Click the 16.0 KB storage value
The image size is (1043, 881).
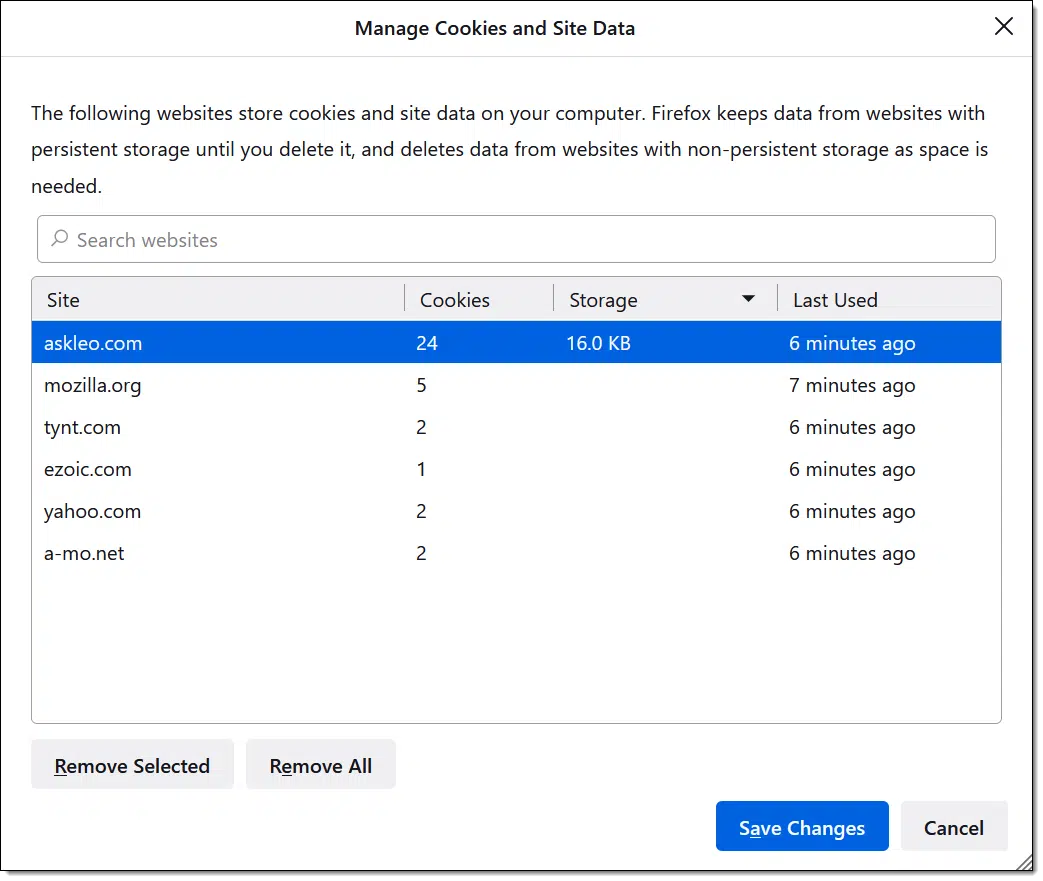[598, 343]
